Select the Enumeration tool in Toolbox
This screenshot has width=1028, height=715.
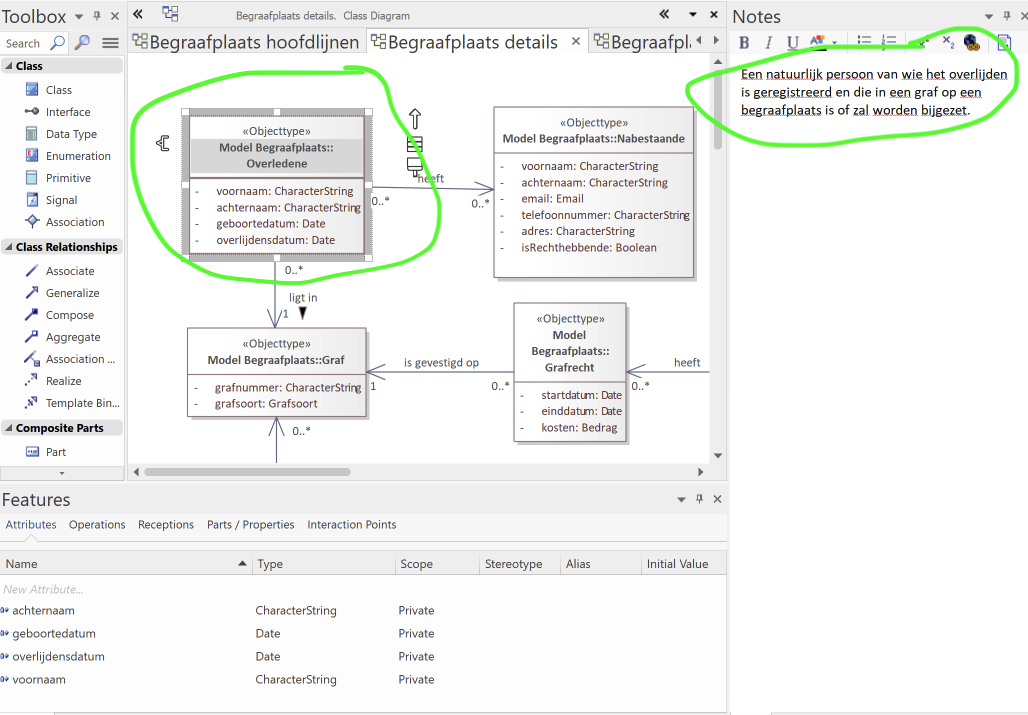(x=77, y=156)
